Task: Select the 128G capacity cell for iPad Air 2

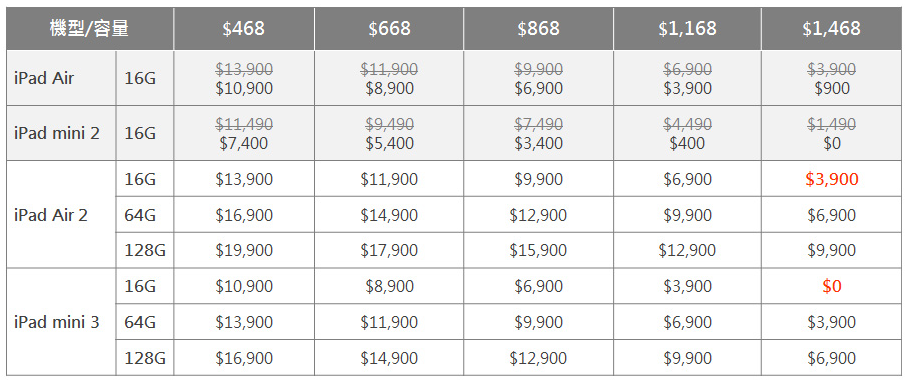Action: (145, 250)
